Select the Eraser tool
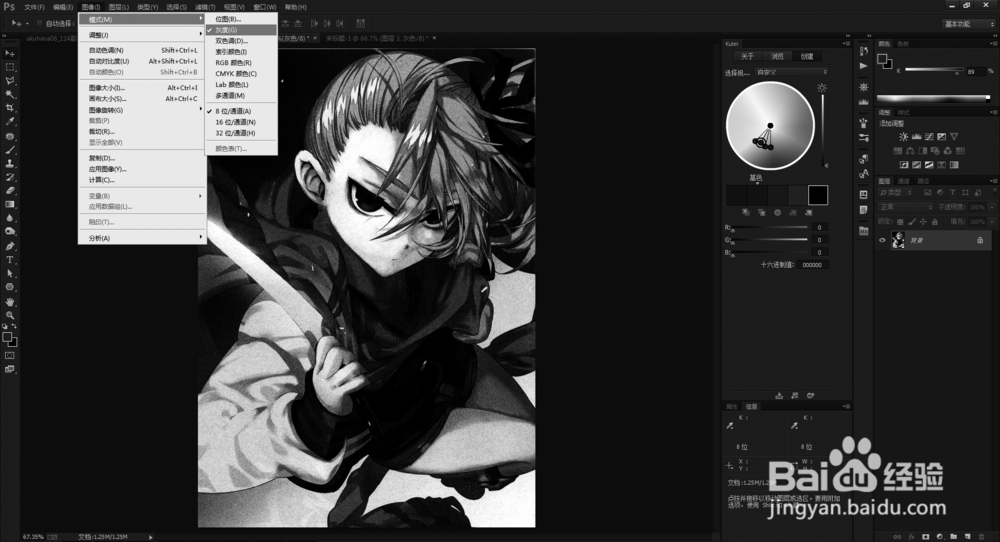Screen dimensions: 1000x542 (x=10, y=191)
